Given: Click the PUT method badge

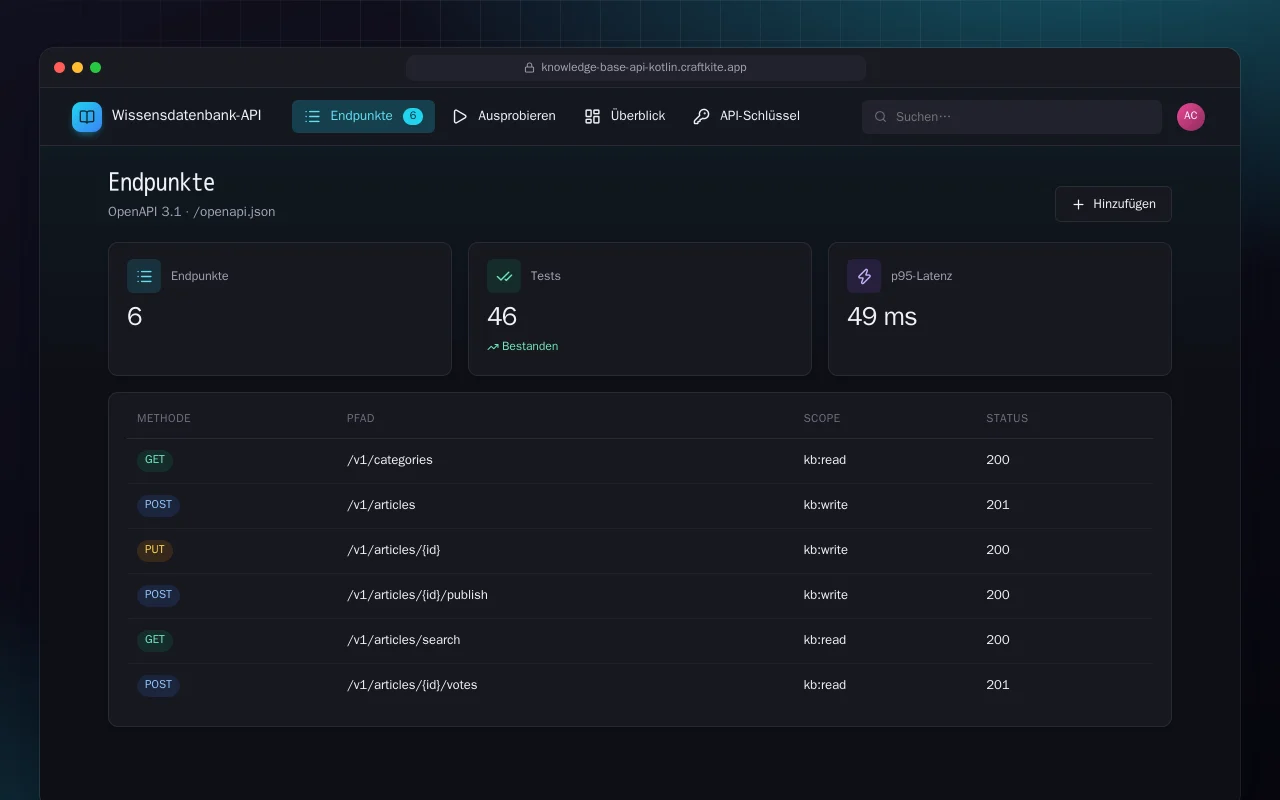Looking at the screenshot, I should coord(155,550).
